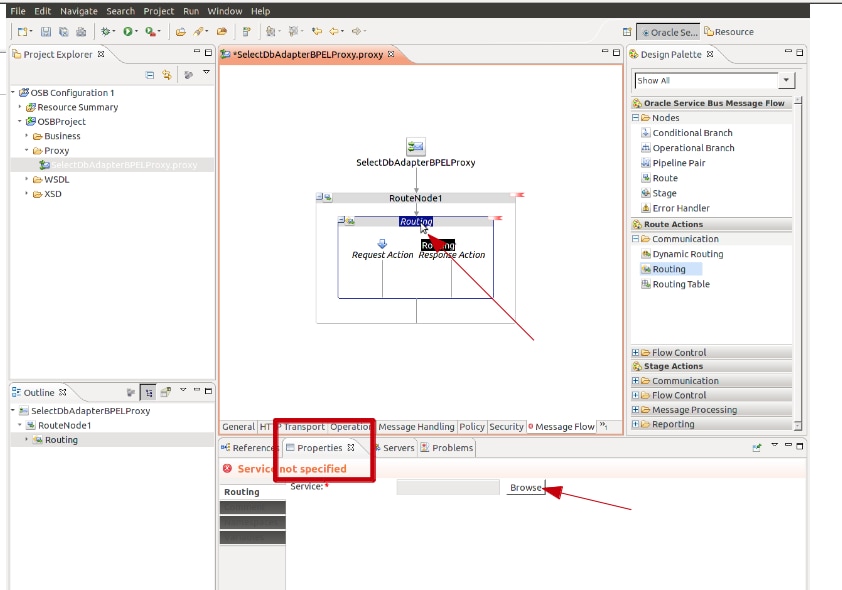Viewport: 842px width, 590px height.
Task: Open the Show All palette filter dropdown
Action: 786,80
